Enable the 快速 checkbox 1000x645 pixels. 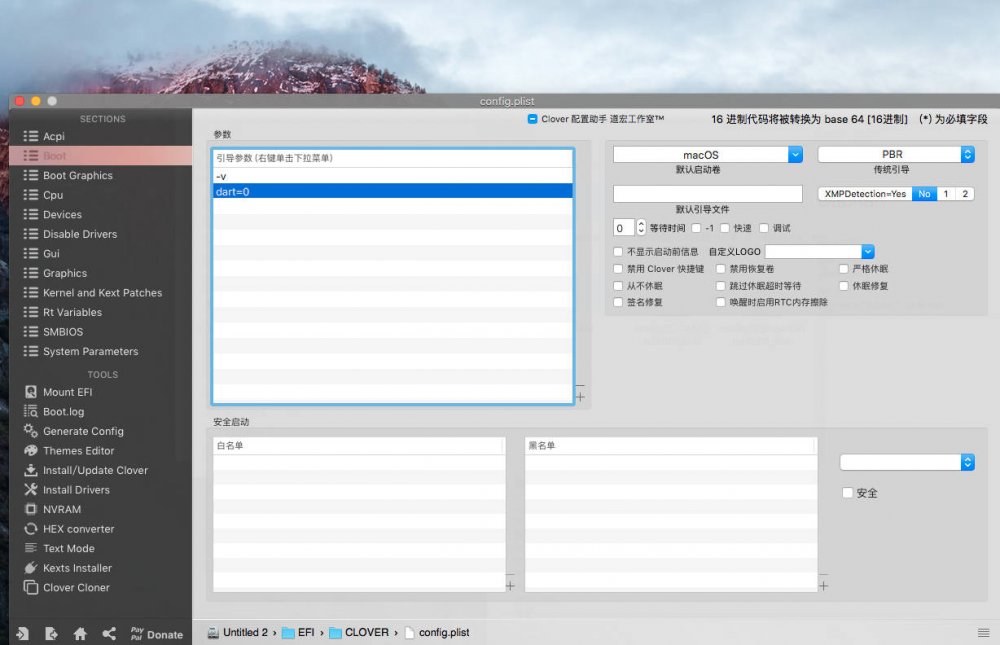click(725, 228)
